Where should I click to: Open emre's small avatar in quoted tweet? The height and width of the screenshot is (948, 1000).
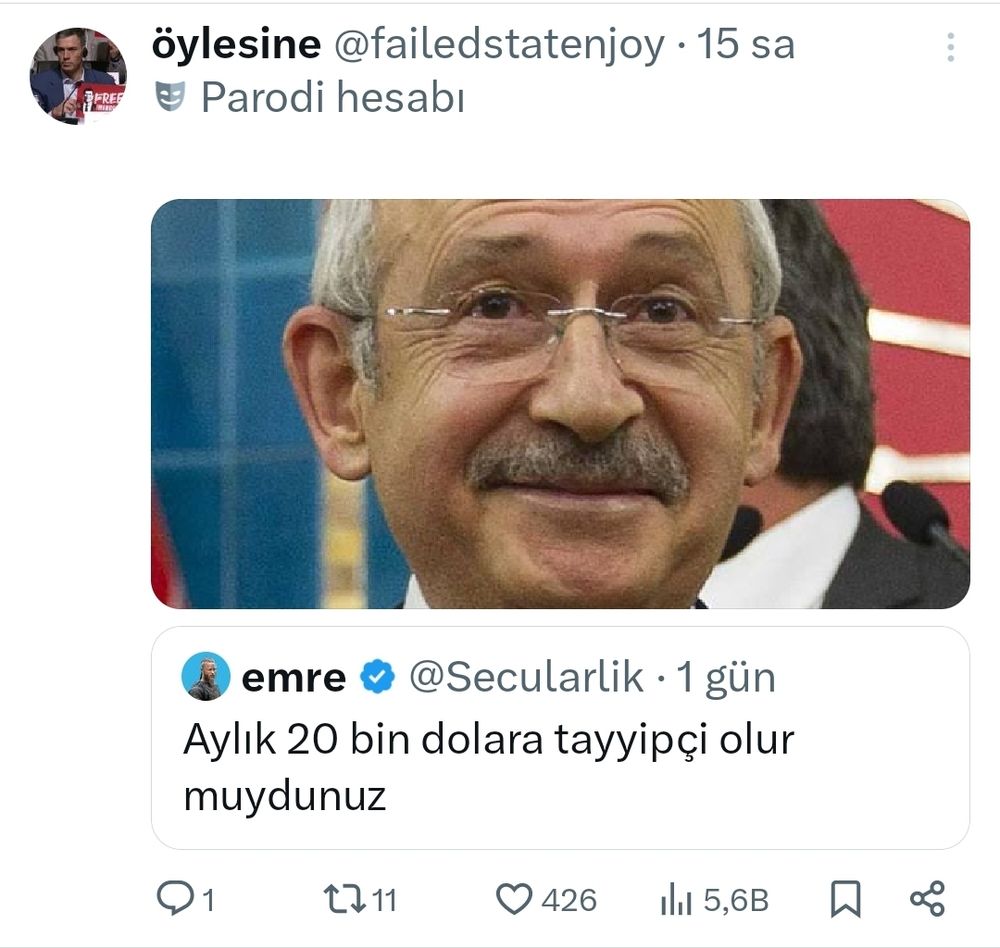[x=205, y=676]
